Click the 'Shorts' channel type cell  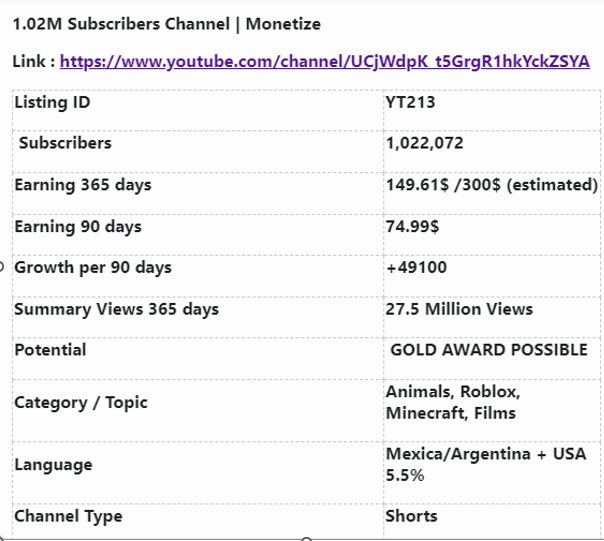(x=412, y=516)
